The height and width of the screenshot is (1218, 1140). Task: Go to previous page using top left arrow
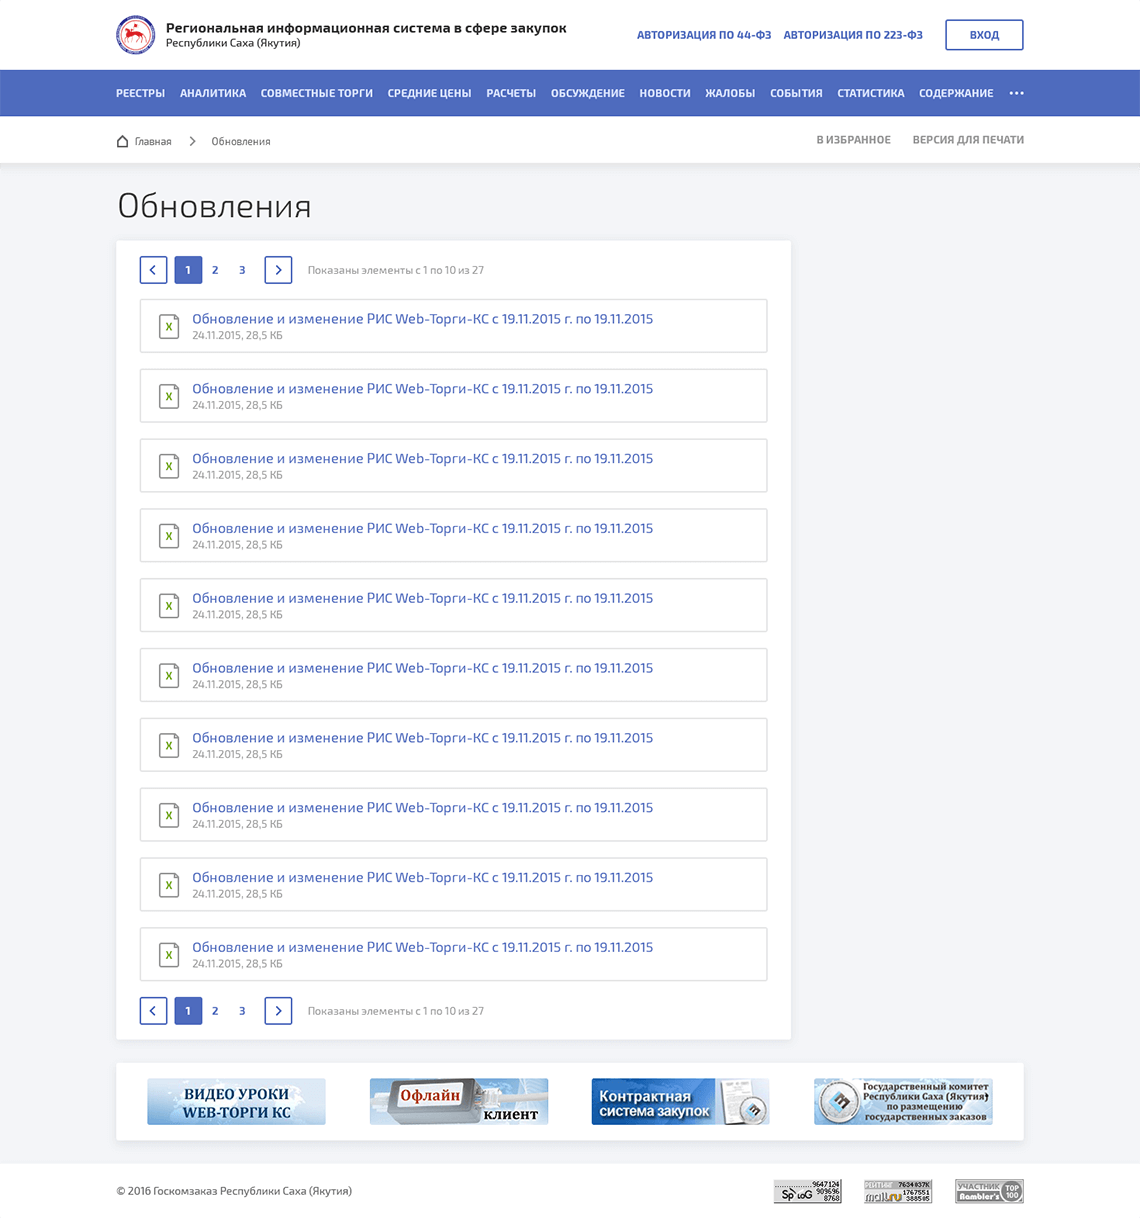pyautogui.click(x=153, y=270)
